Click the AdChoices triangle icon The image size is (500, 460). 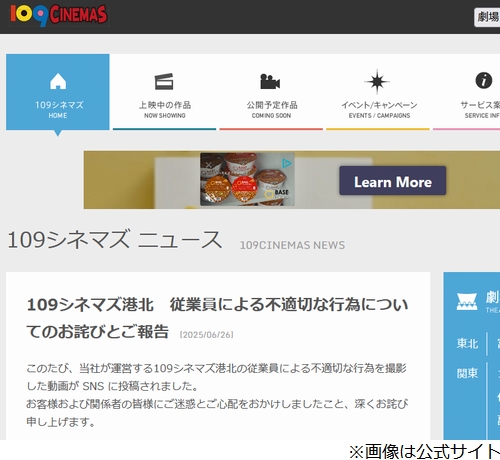tap(287, 163)
